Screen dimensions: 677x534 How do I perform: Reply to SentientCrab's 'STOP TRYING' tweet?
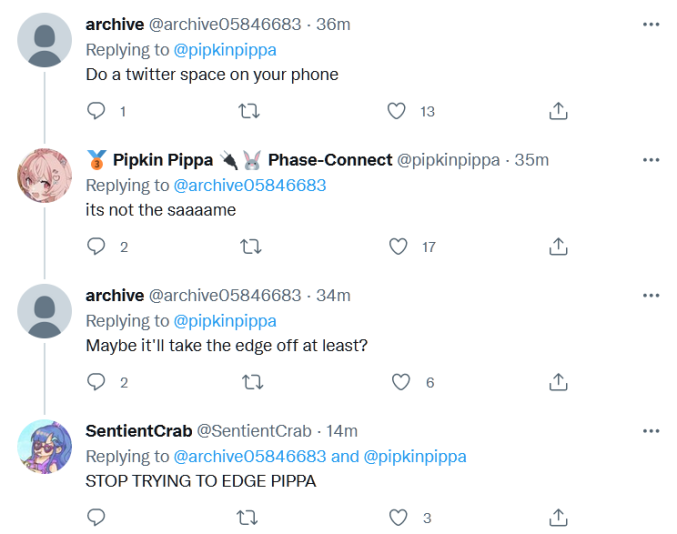(x=96, y=518)
